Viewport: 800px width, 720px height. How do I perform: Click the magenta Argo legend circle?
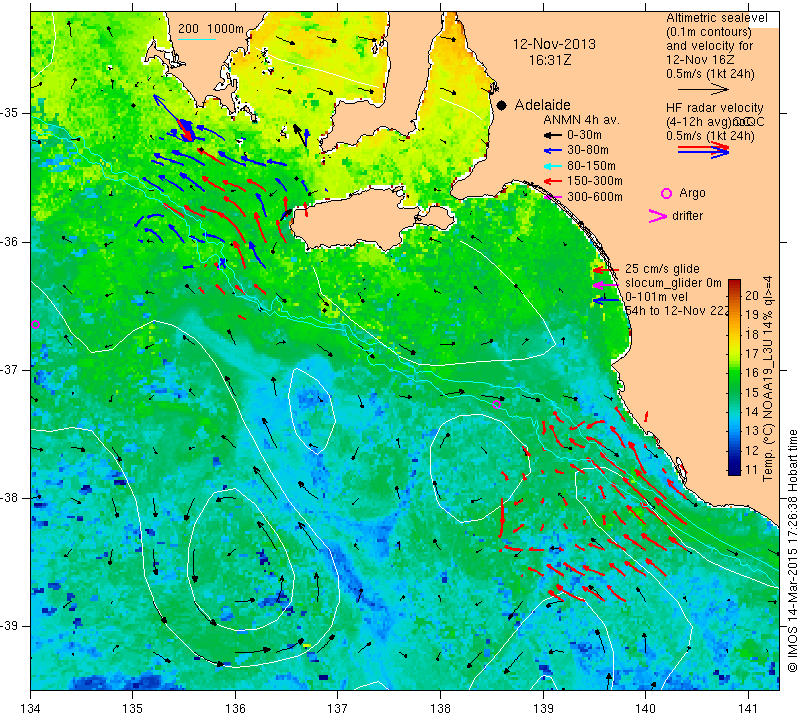pyautogui.click(x=666, y=193)
